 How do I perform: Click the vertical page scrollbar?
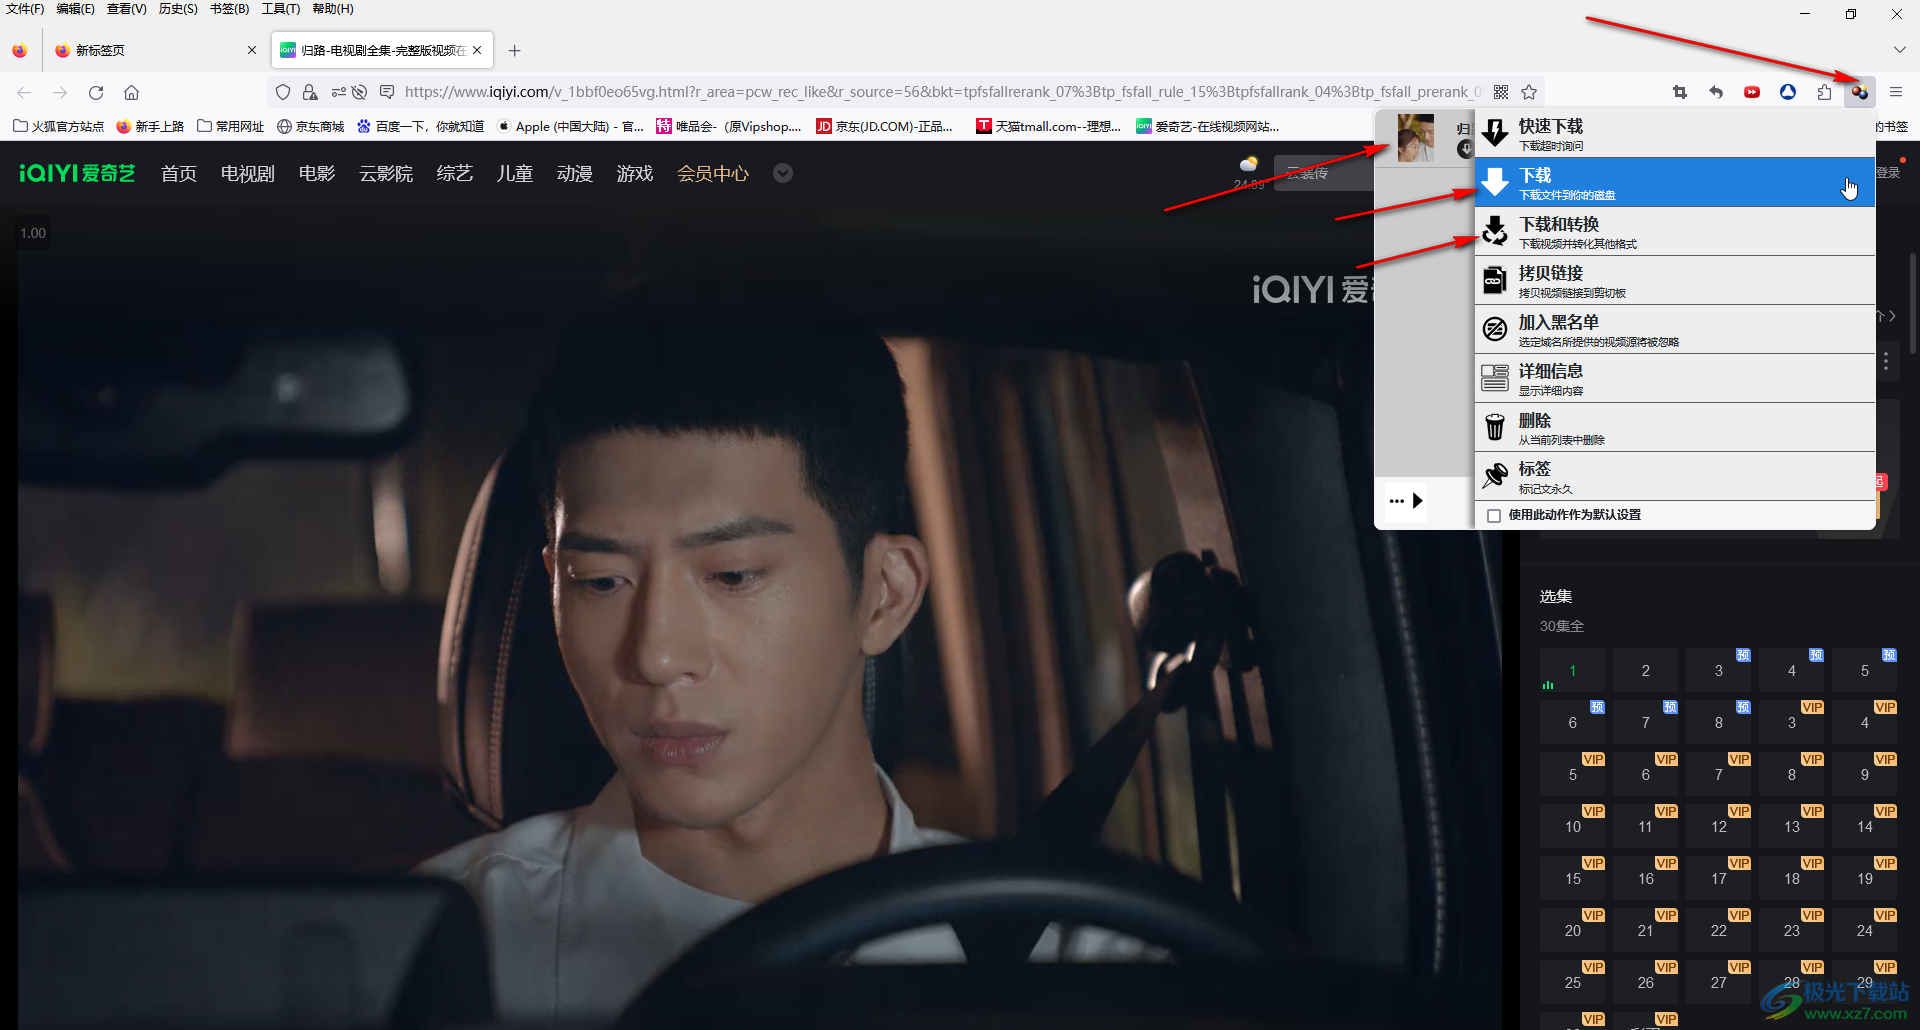tap(1913, 304)
